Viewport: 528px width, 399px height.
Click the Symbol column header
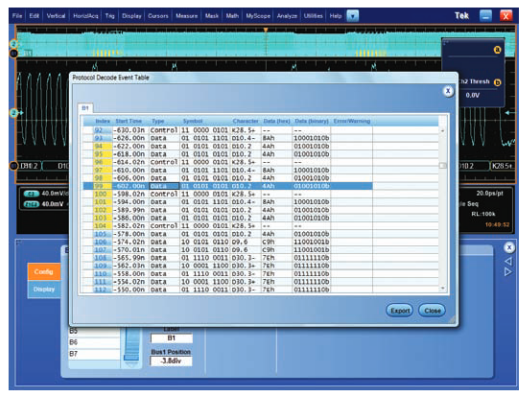pos(193,121)
